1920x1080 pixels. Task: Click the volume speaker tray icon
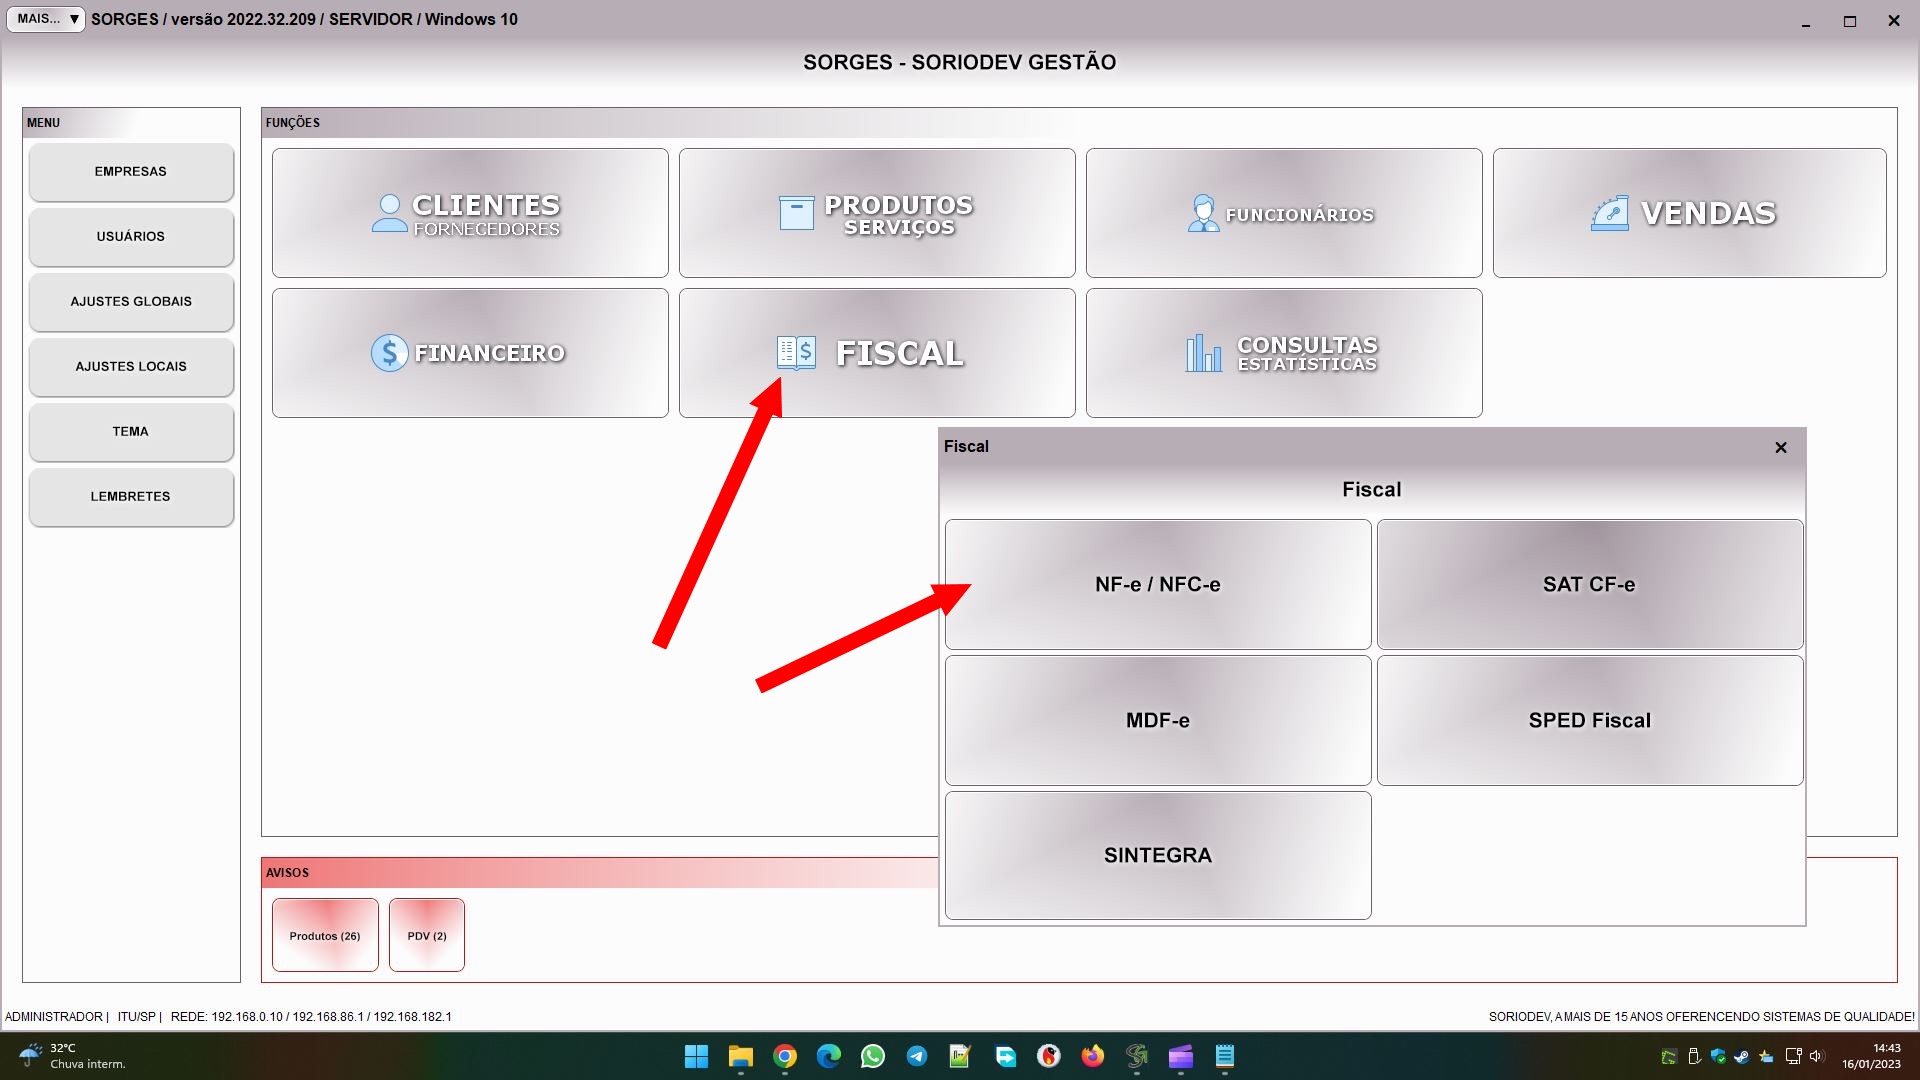tap(1817, 1056)
